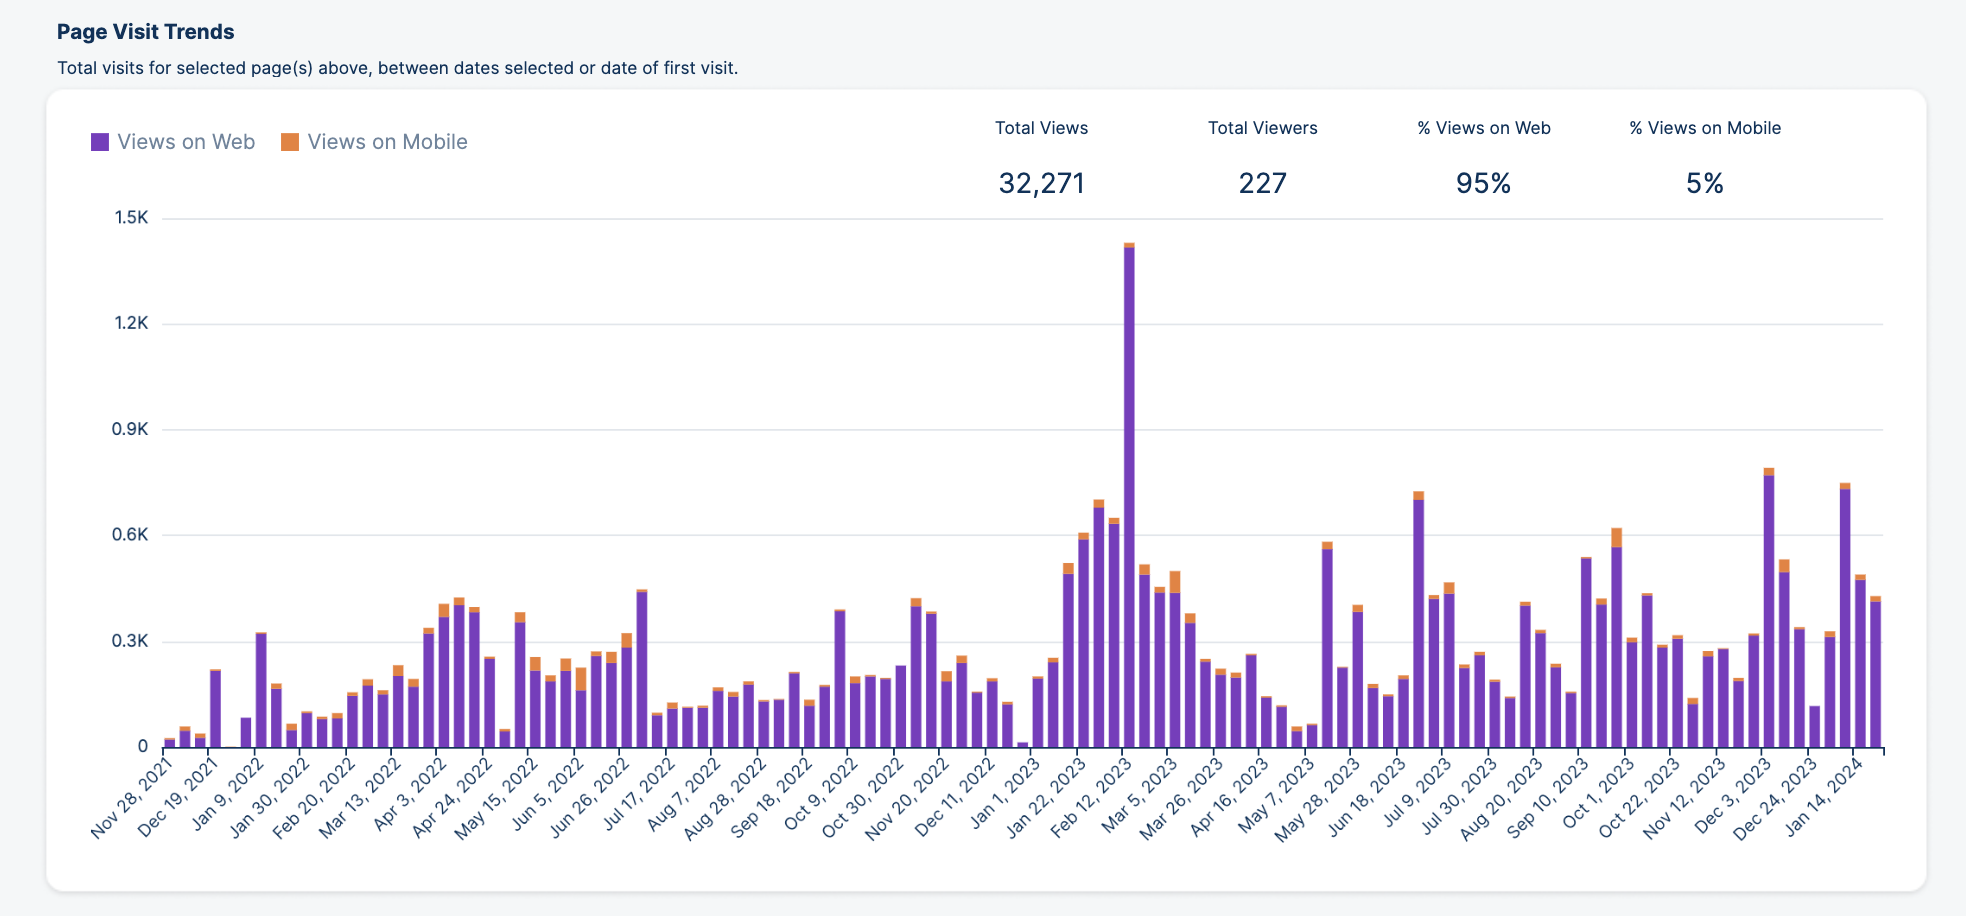Viewport: 1966px width, 916px height.
Task: Click the Page Visit Trends heading
Action: click(145, 32)
